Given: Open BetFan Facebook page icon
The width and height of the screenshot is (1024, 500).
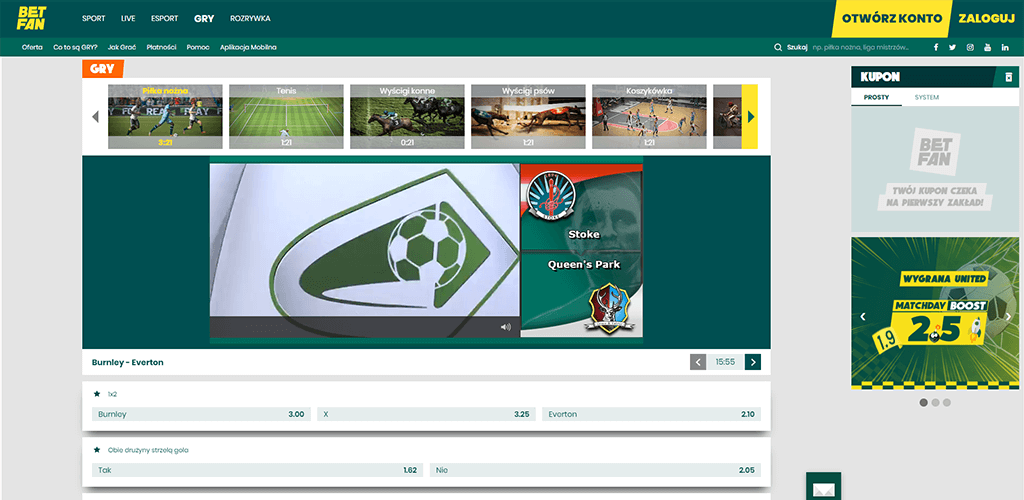Looking at the screenshot, I should pos(936,47).
